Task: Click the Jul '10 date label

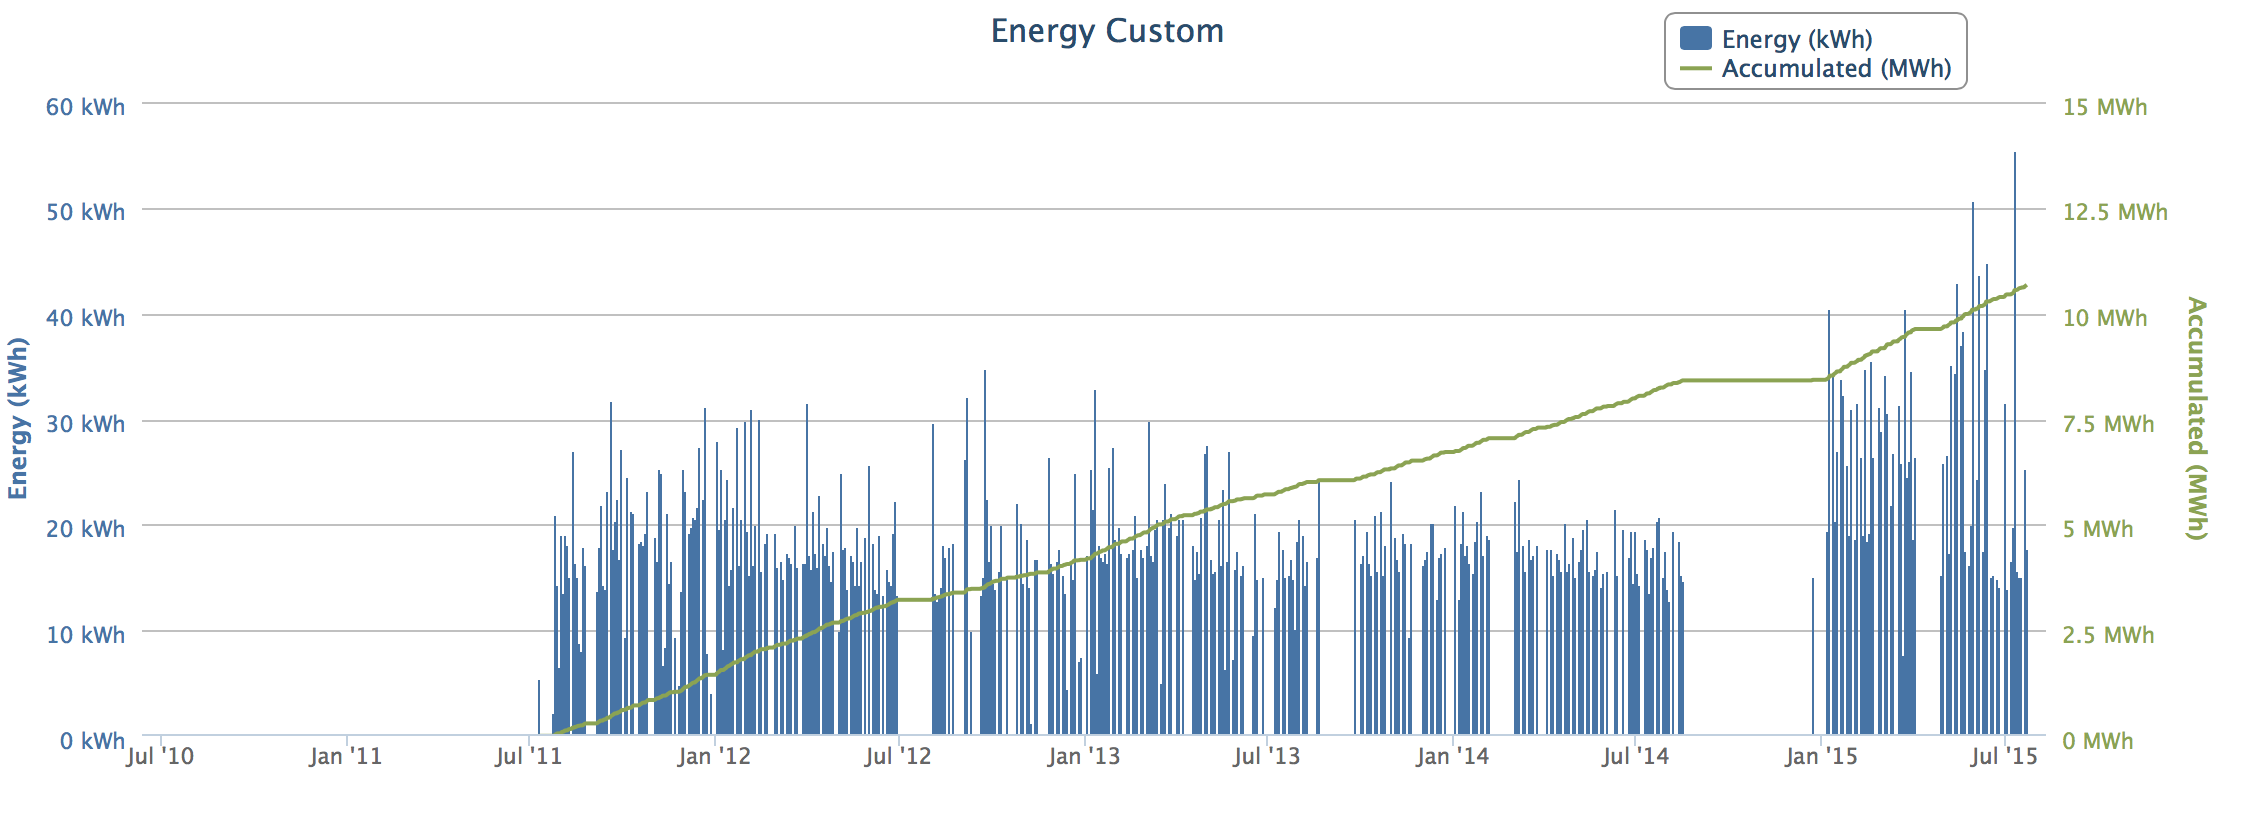Action: (160, 756)
